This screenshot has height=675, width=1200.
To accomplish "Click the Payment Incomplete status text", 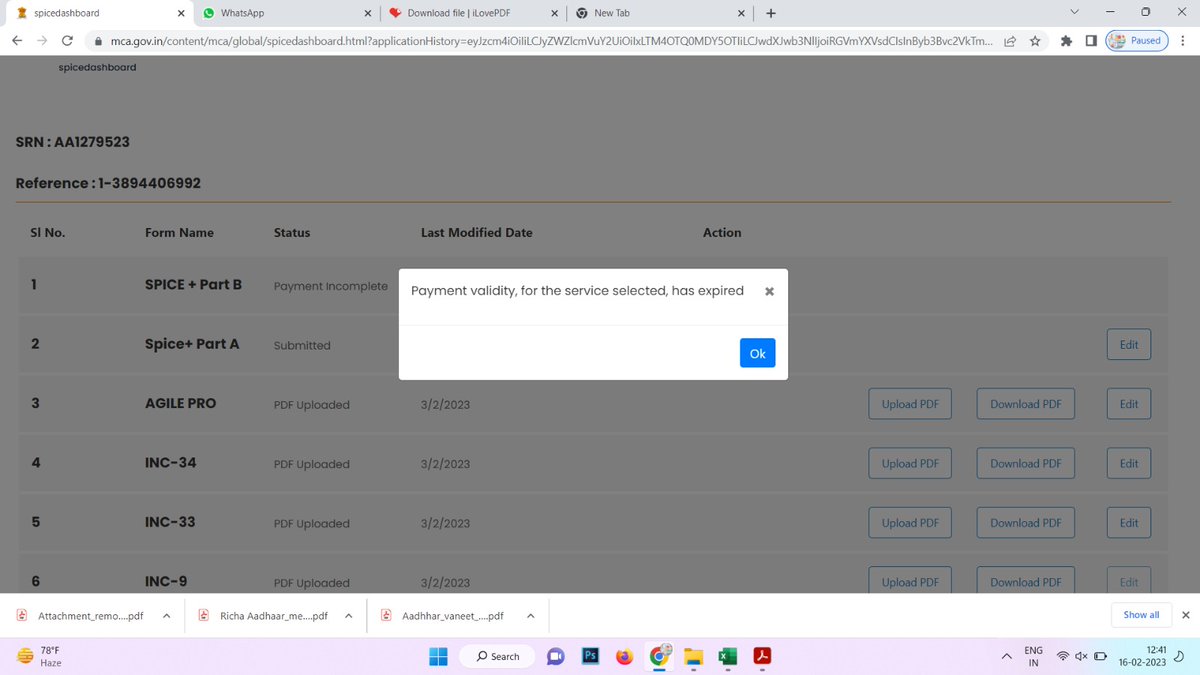I will [x=330, y=286].
